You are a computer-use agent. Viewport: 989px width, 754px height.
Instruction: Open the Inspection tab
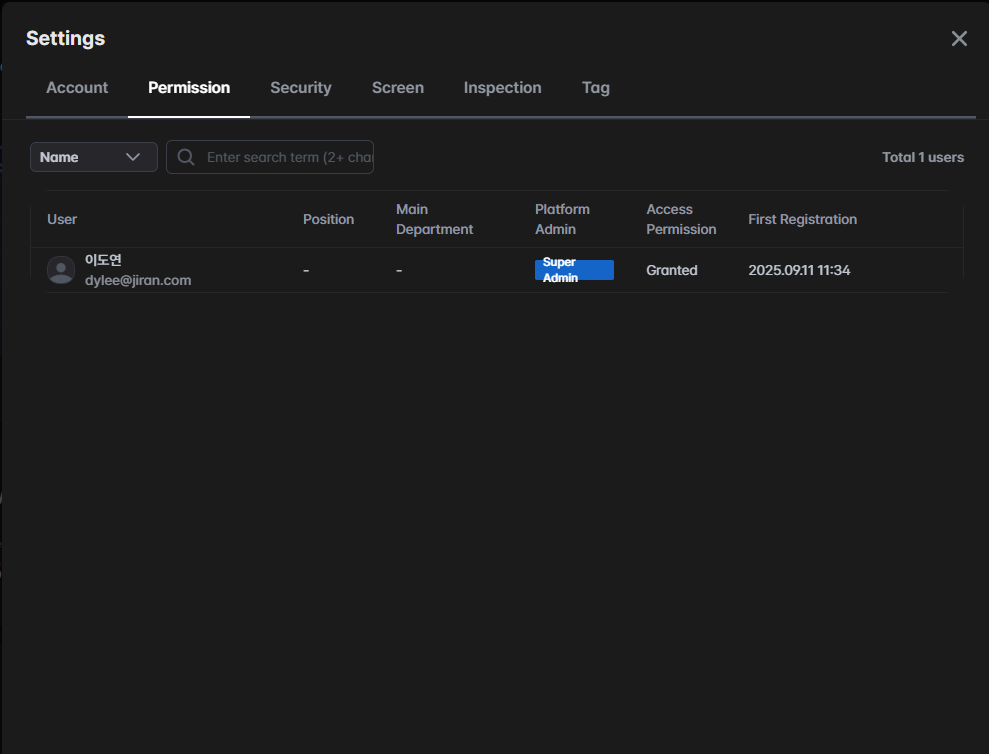[x=502, y=88]
